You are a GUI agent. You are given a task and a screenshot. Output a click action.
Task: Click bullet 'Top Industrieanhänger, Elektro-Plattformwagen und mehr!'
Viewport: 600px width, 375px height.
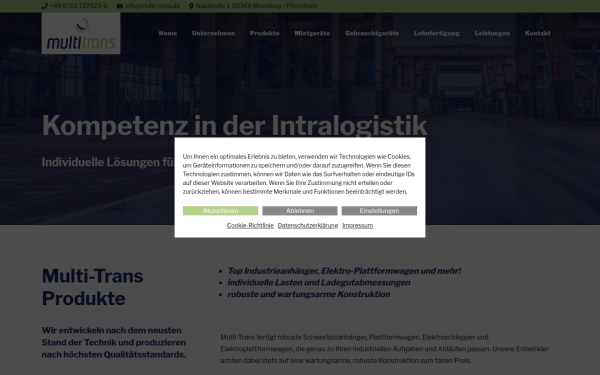tap(344, 271)
